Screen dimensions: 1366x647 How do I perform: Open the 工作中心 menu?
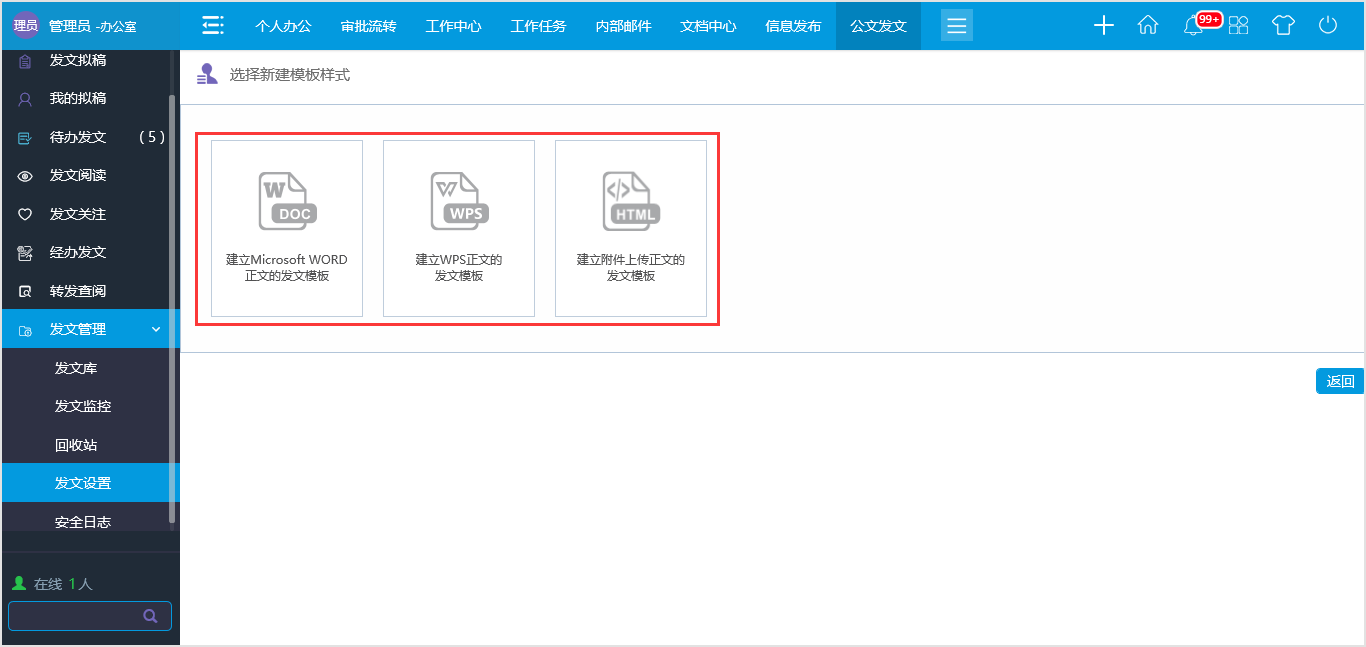point(453,24)
